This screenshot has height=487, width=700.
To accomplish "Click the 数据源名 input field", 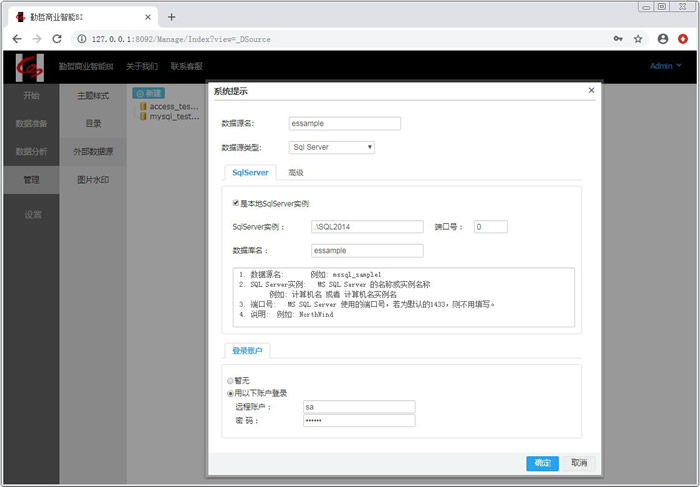I will click(343, 124).
